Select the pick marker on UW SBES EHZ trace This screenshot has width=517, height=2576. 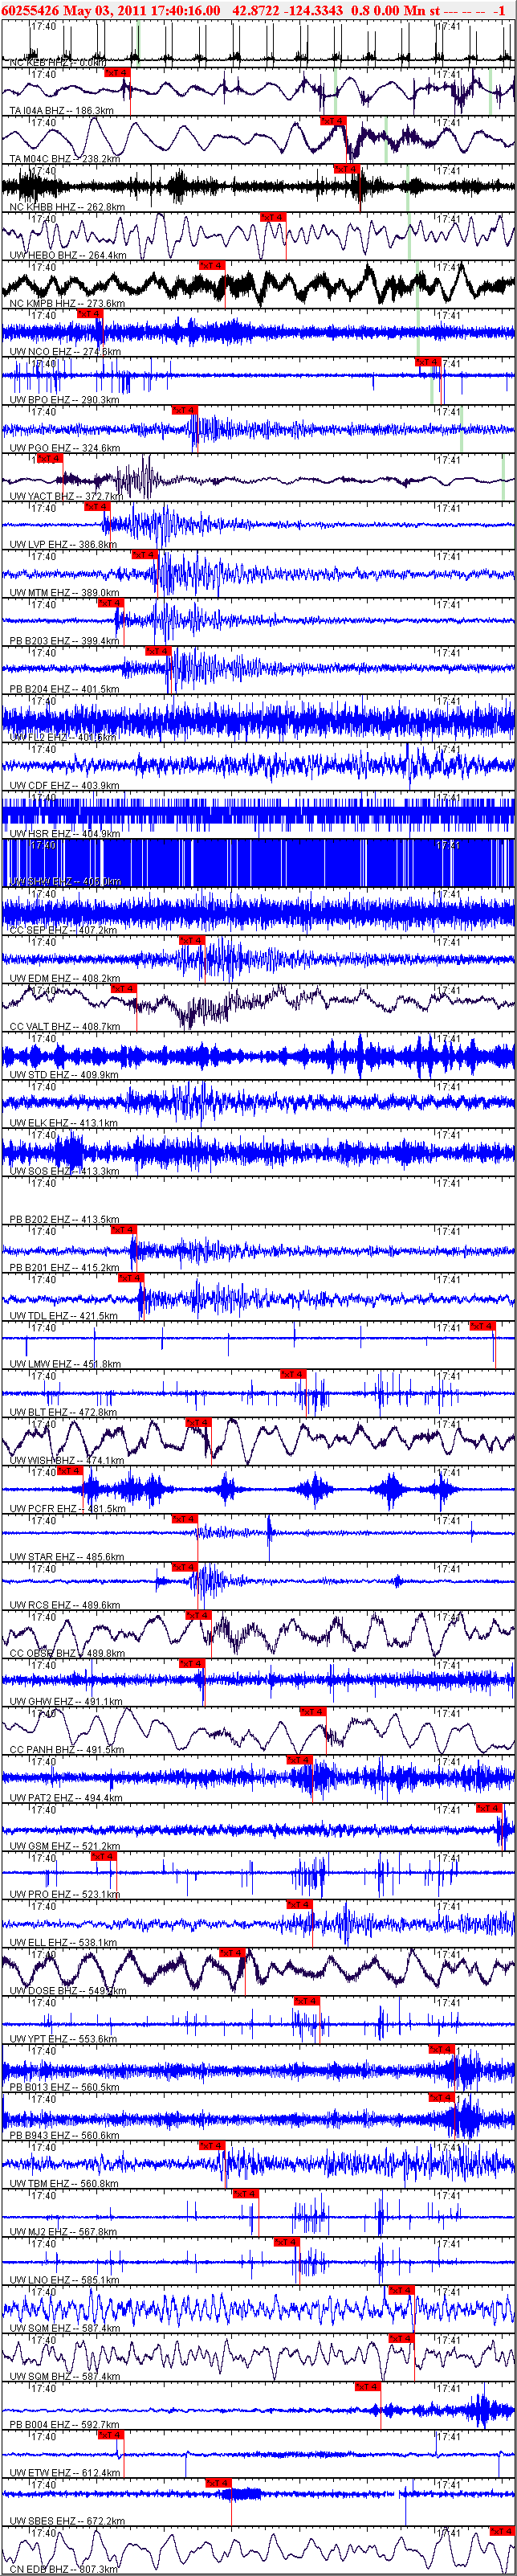[x=218, y=2483]
